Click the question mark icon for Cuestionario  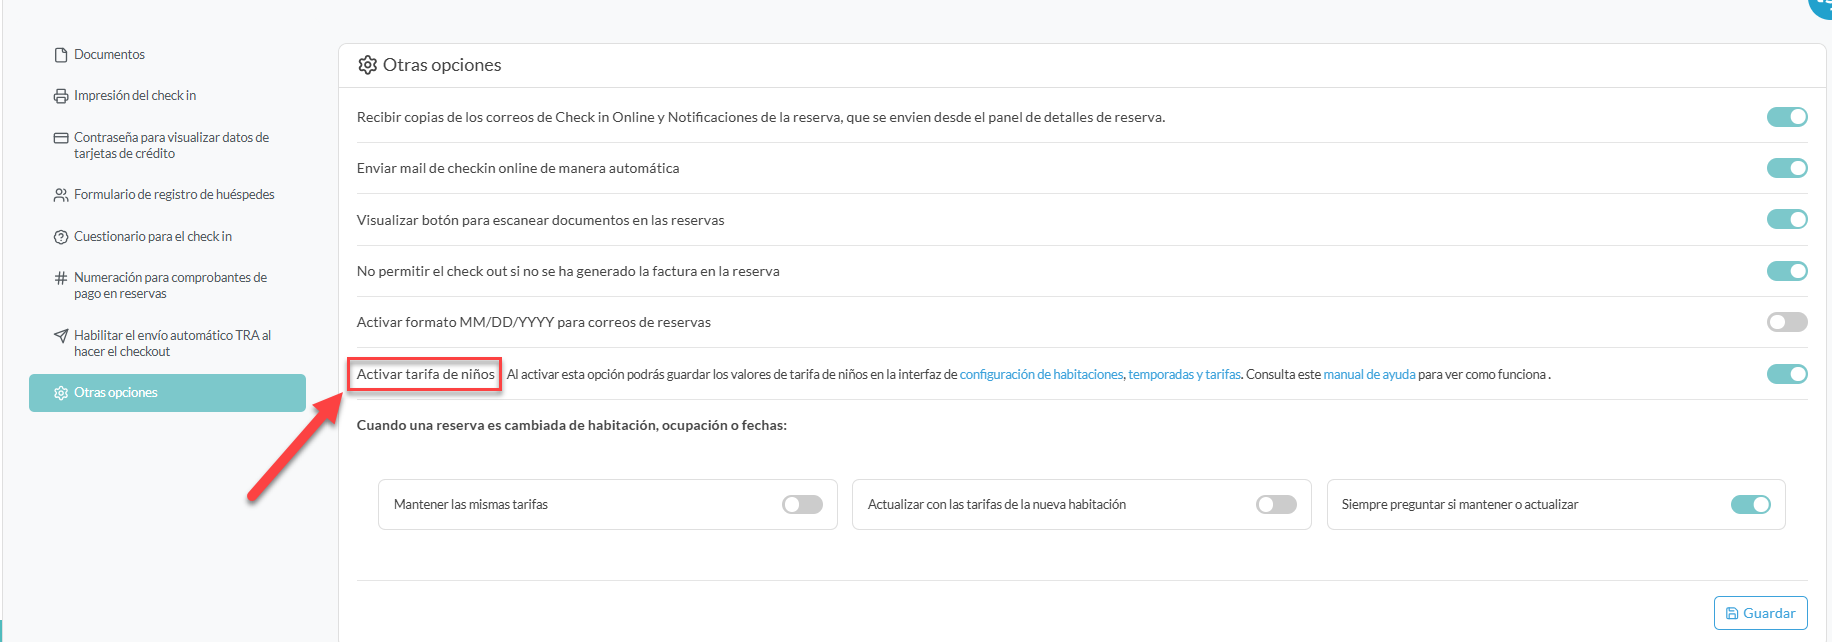point(61,237)
